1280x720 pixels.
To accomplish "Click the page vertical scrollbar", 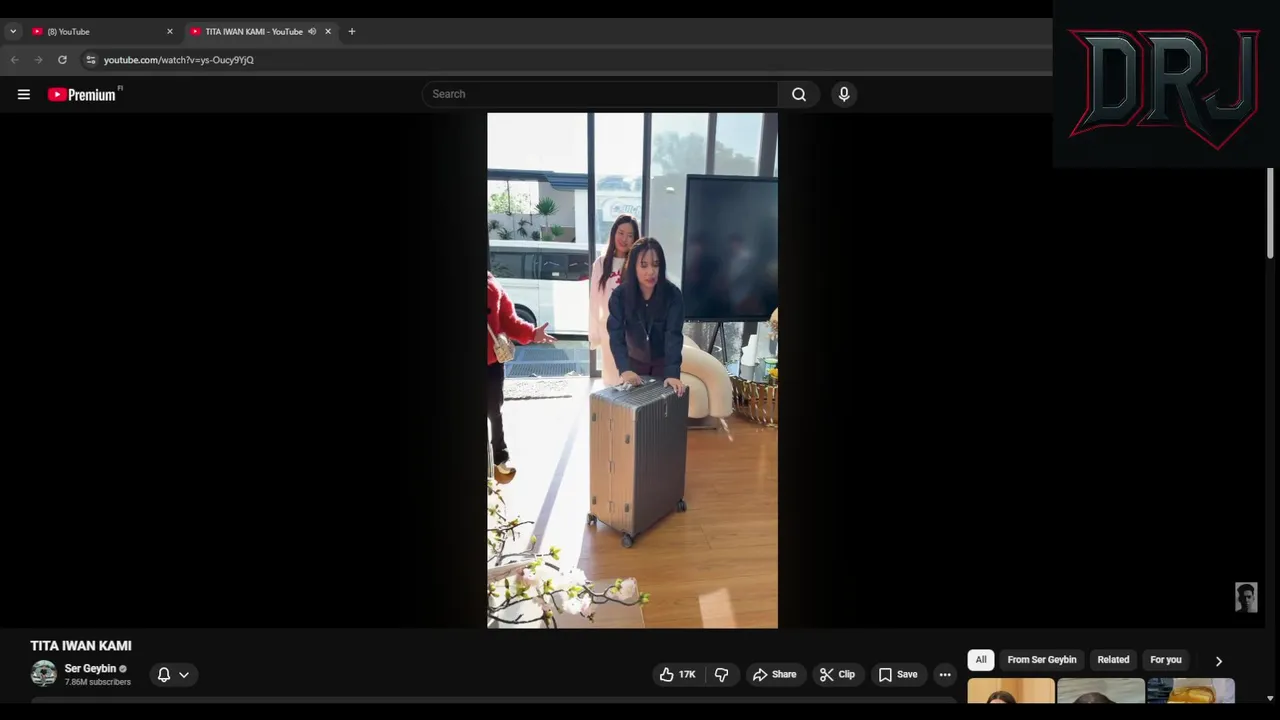I will [1271, 212].
